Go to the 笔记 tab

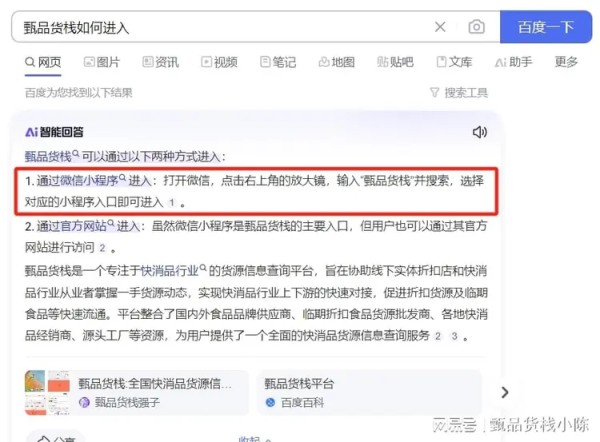pos(278,62)
